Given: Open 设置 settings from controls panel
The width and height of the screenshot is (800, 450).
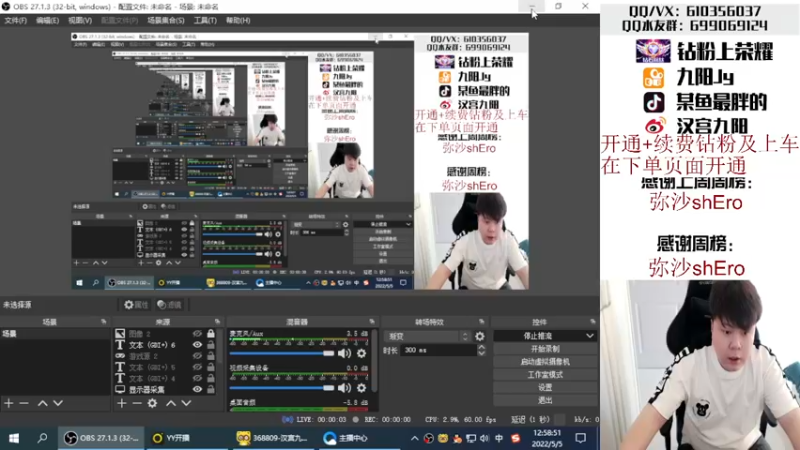Looking at the screenshot, I should pos(545,387).
